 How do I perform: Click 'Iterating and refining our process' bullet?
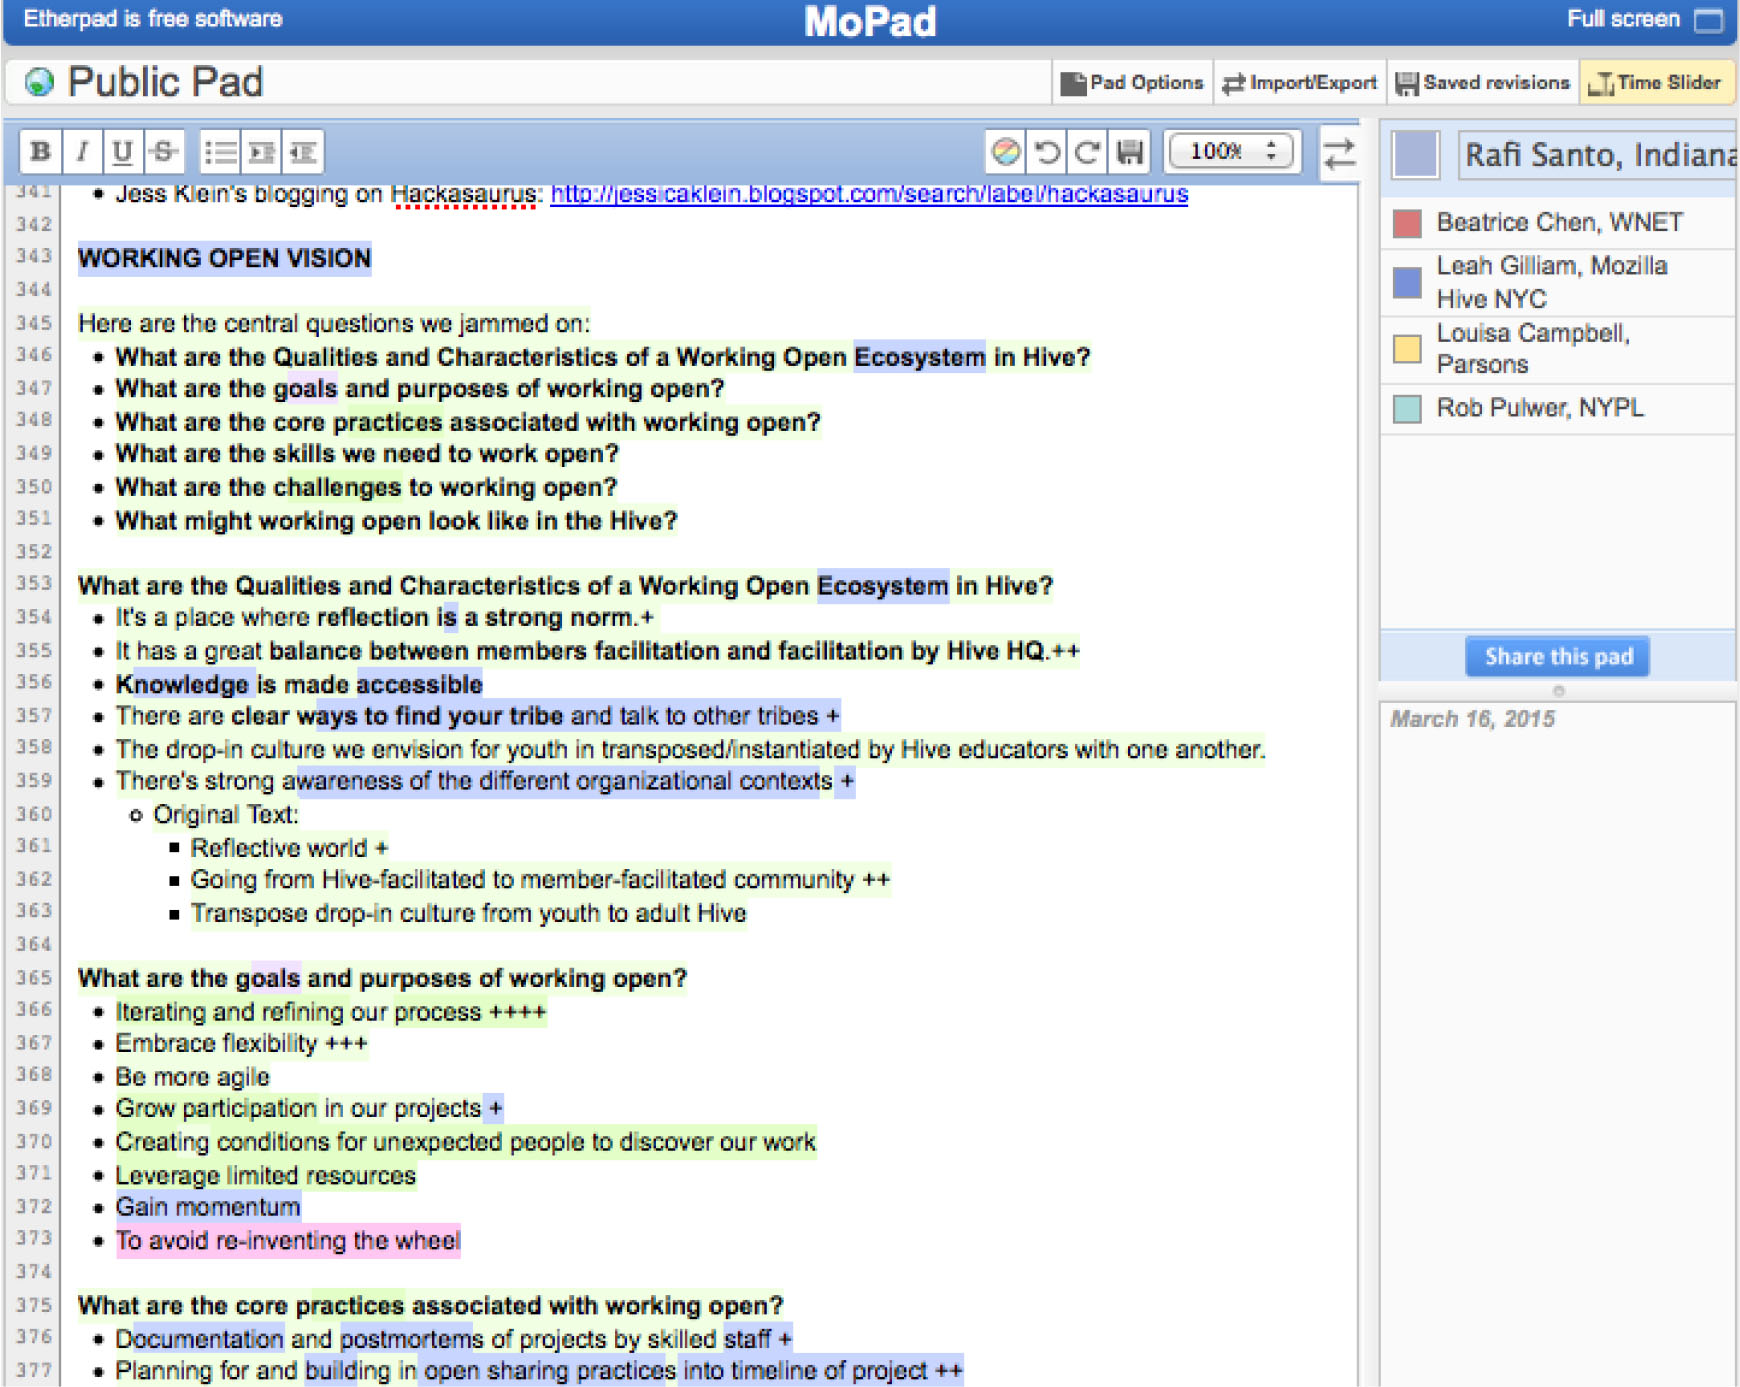tap(331, 1012)
